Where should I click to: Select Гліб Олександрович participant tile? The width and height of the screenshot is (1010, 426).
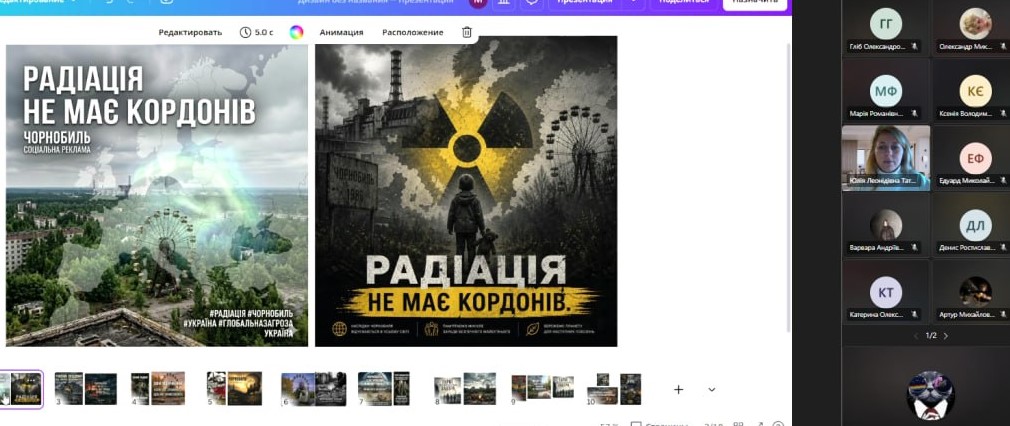coord(886,28)
